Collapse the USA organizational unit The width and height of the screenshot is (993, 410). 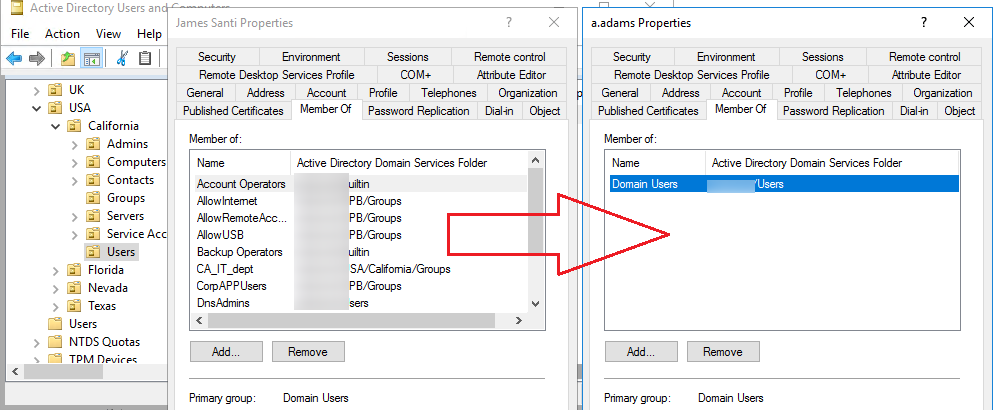click(x=37, y=108)
